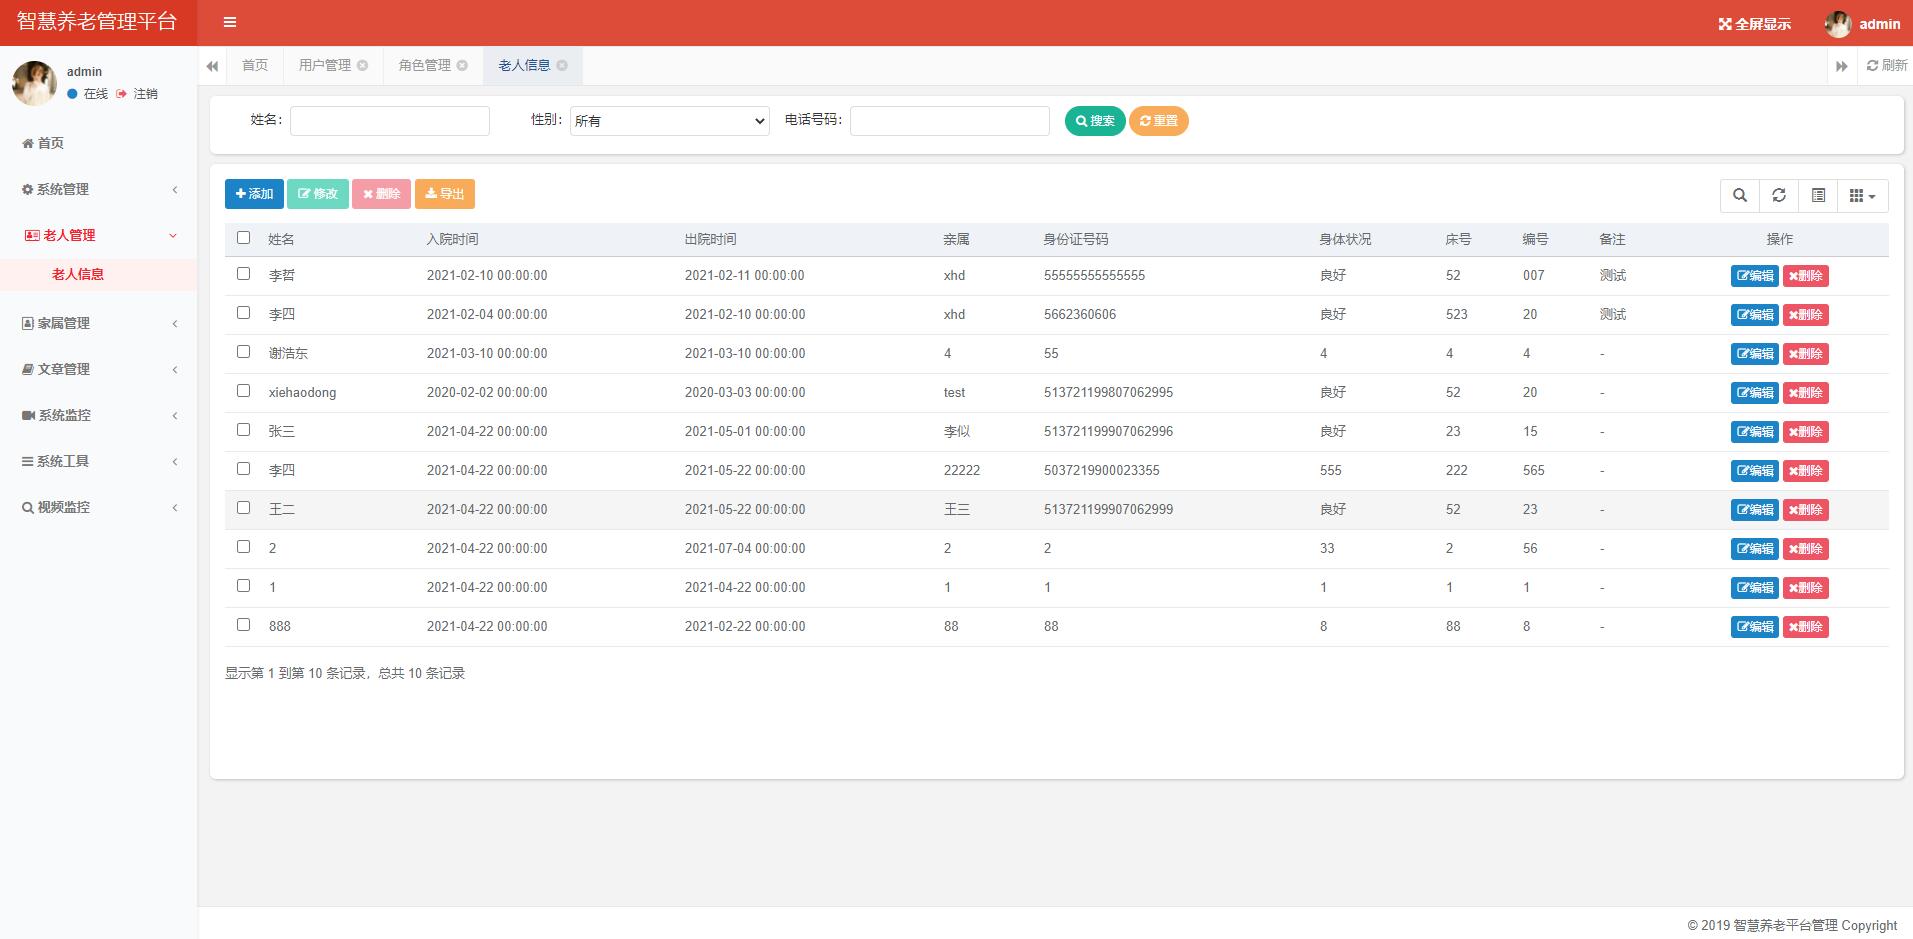Click the 电话号码 input field

click(950, 121)
